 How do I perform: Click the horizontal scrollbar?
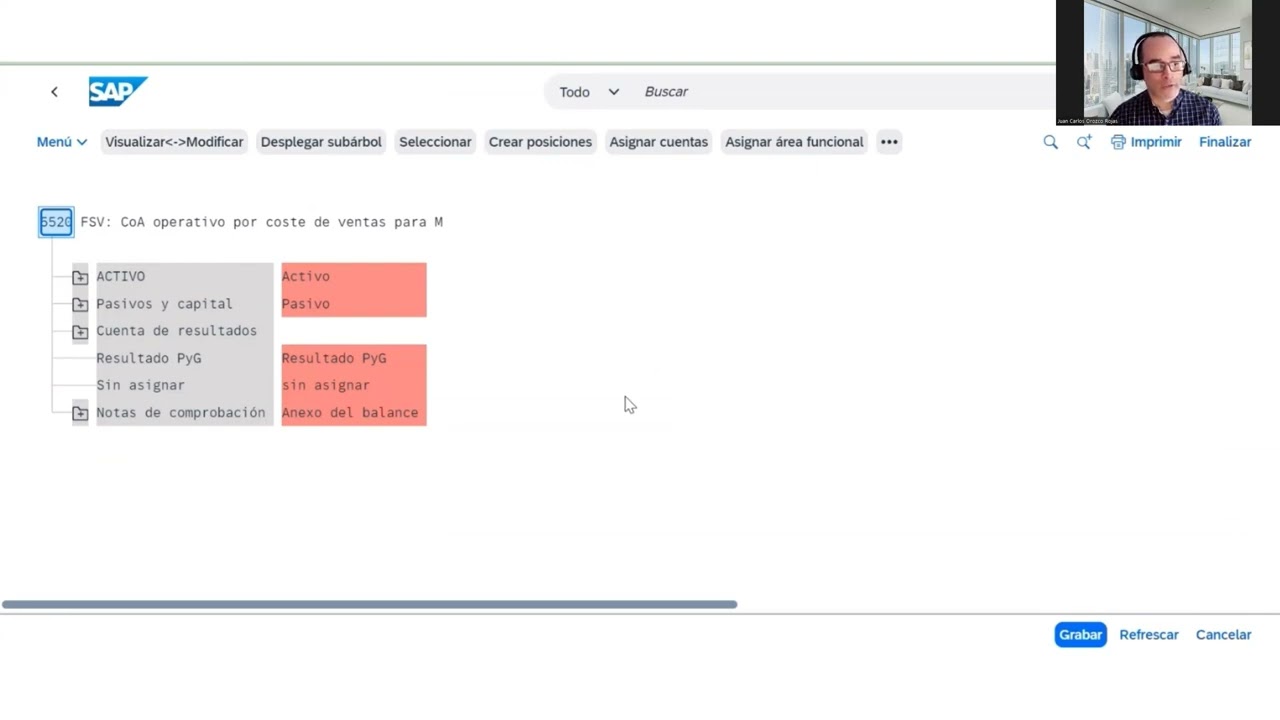369,604
